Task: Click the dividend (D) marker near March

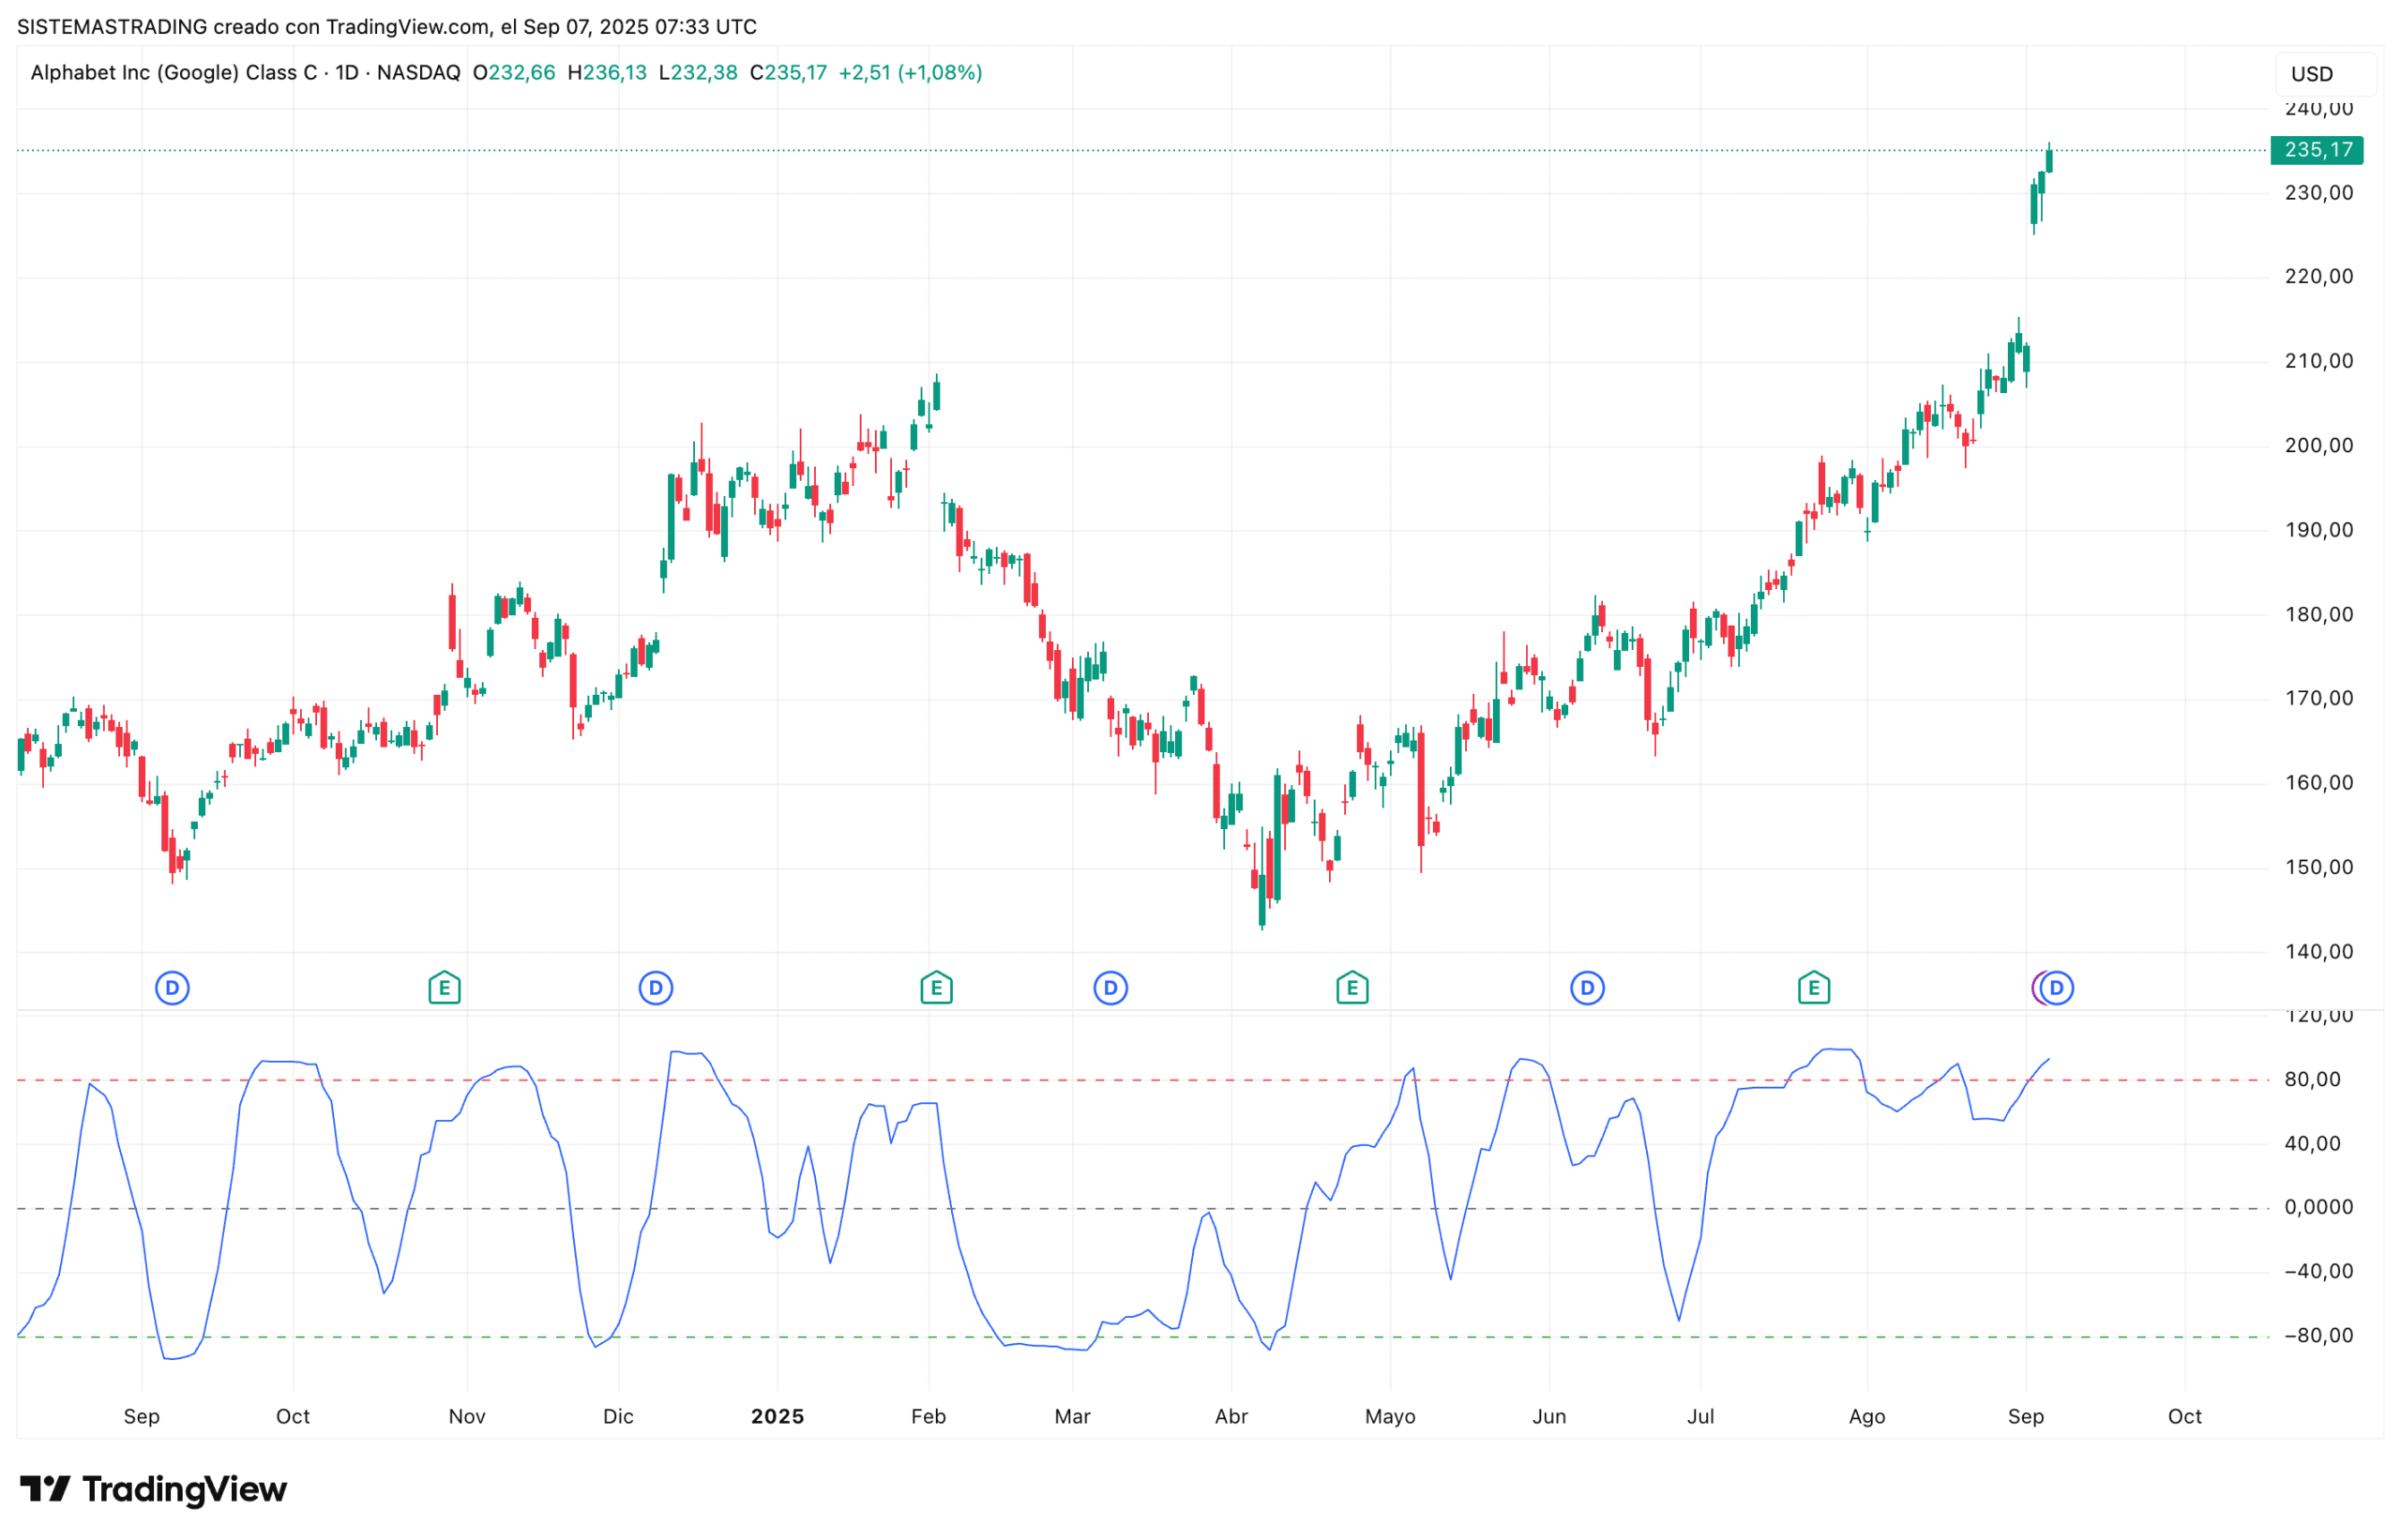Action: coord(1111,987)
